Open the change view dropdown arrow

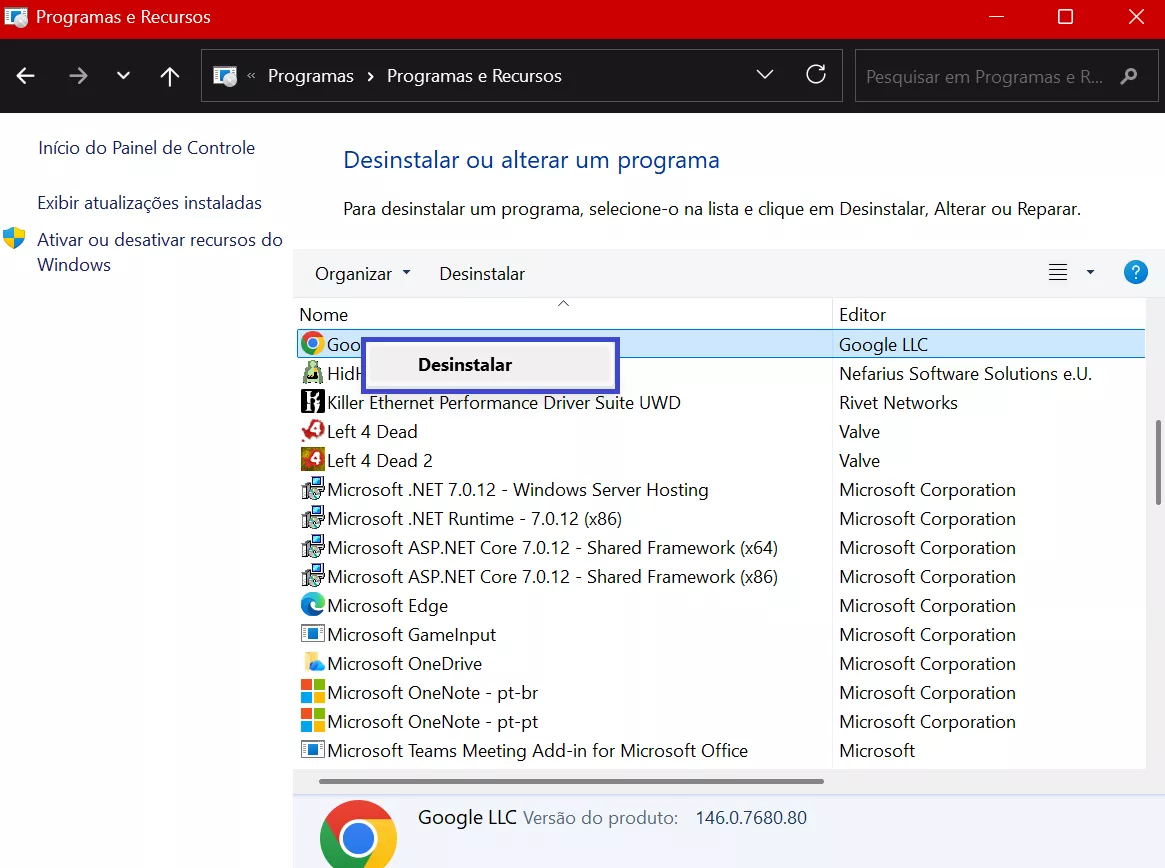(x=1090, y=271)
